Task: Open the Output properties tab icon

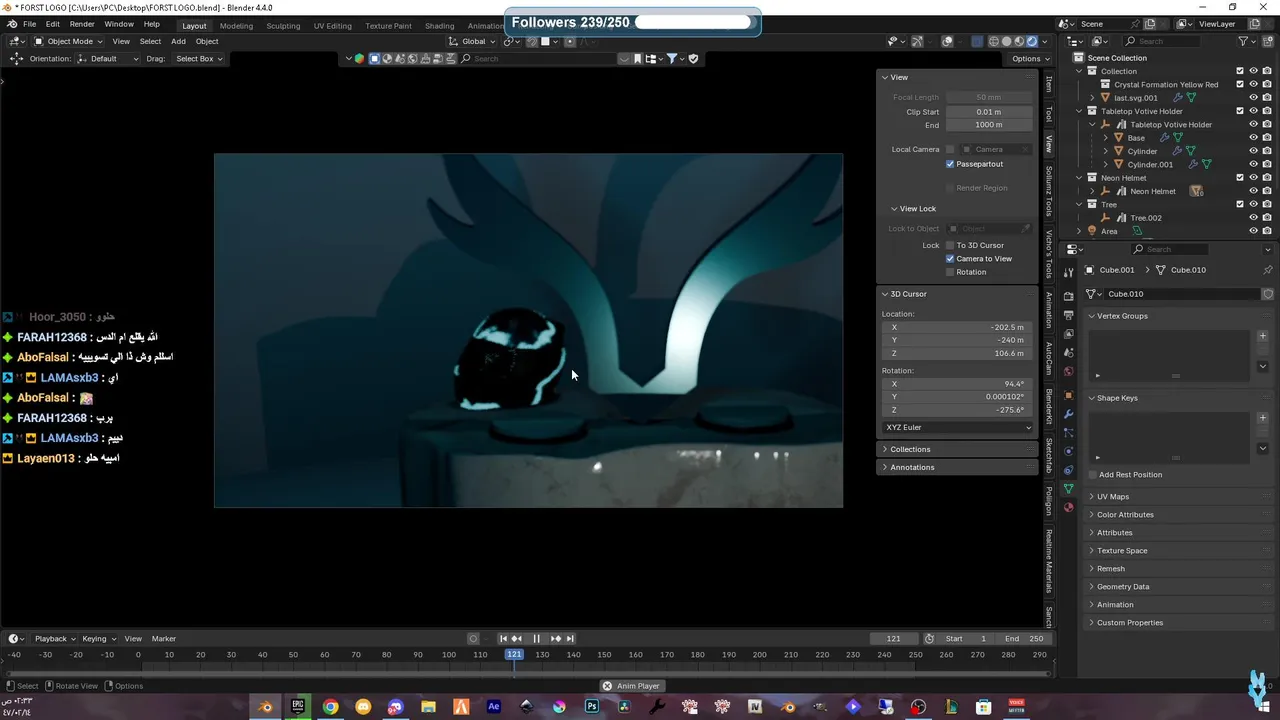Action: [1068, 315]
